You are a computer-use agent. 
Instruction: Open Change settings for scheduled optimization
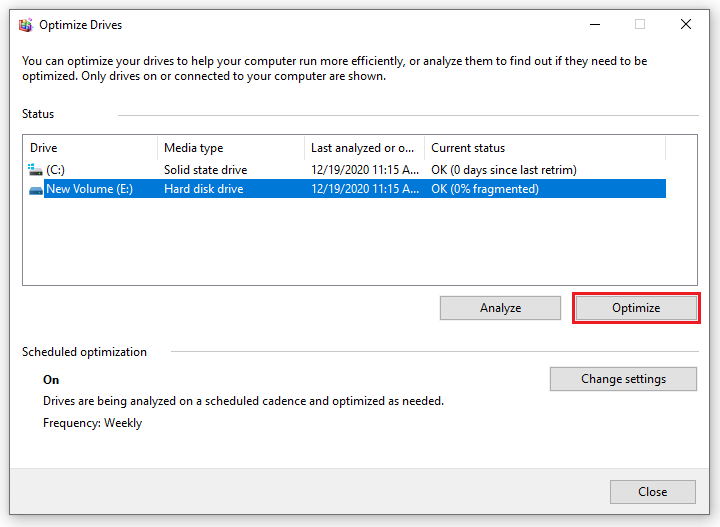click(622, 379)
